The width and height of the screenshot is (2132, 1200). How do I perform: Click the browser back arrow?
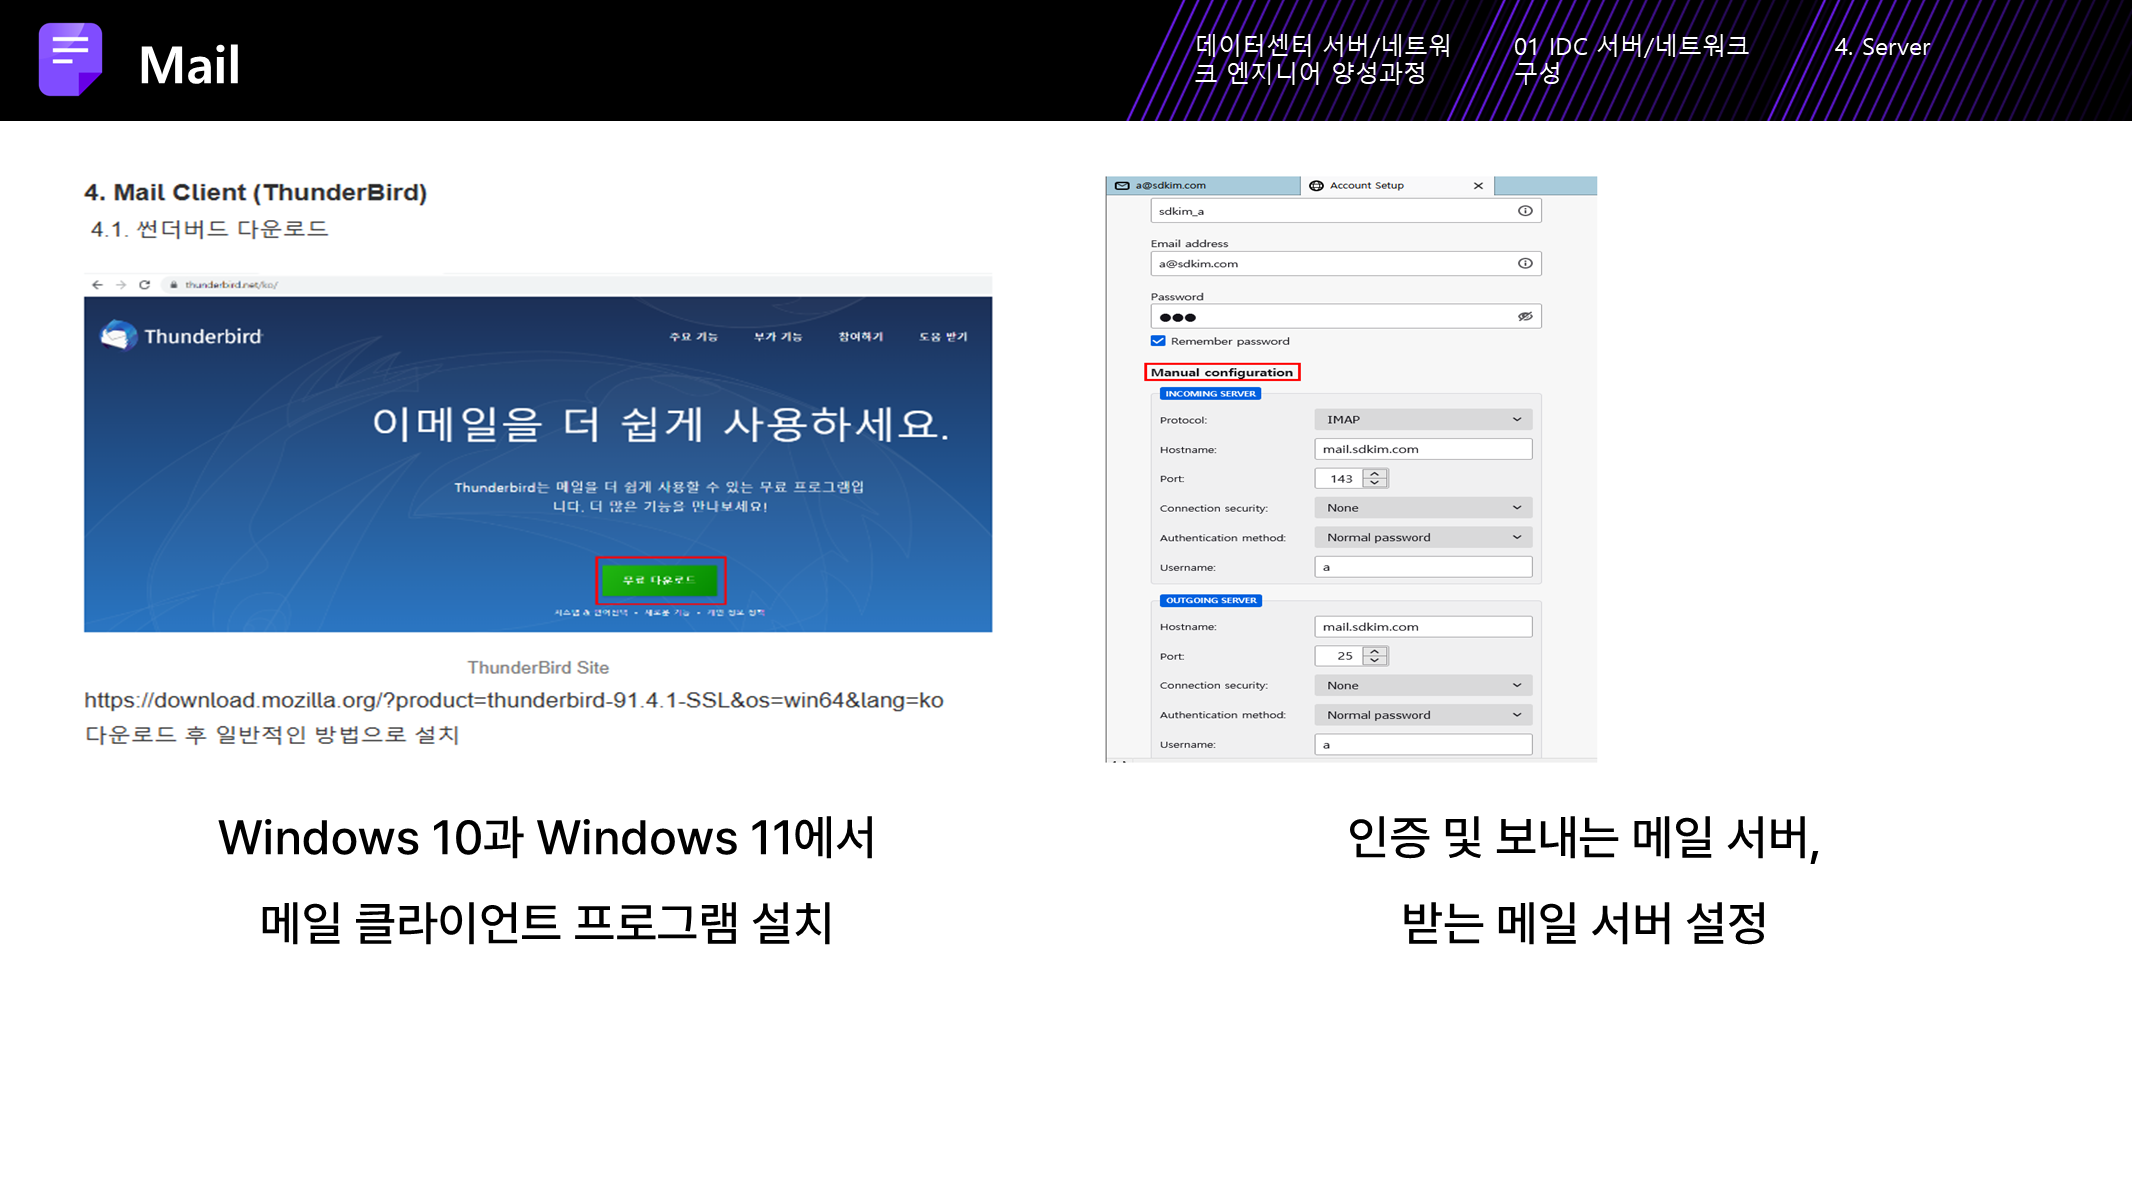(97, 285)
